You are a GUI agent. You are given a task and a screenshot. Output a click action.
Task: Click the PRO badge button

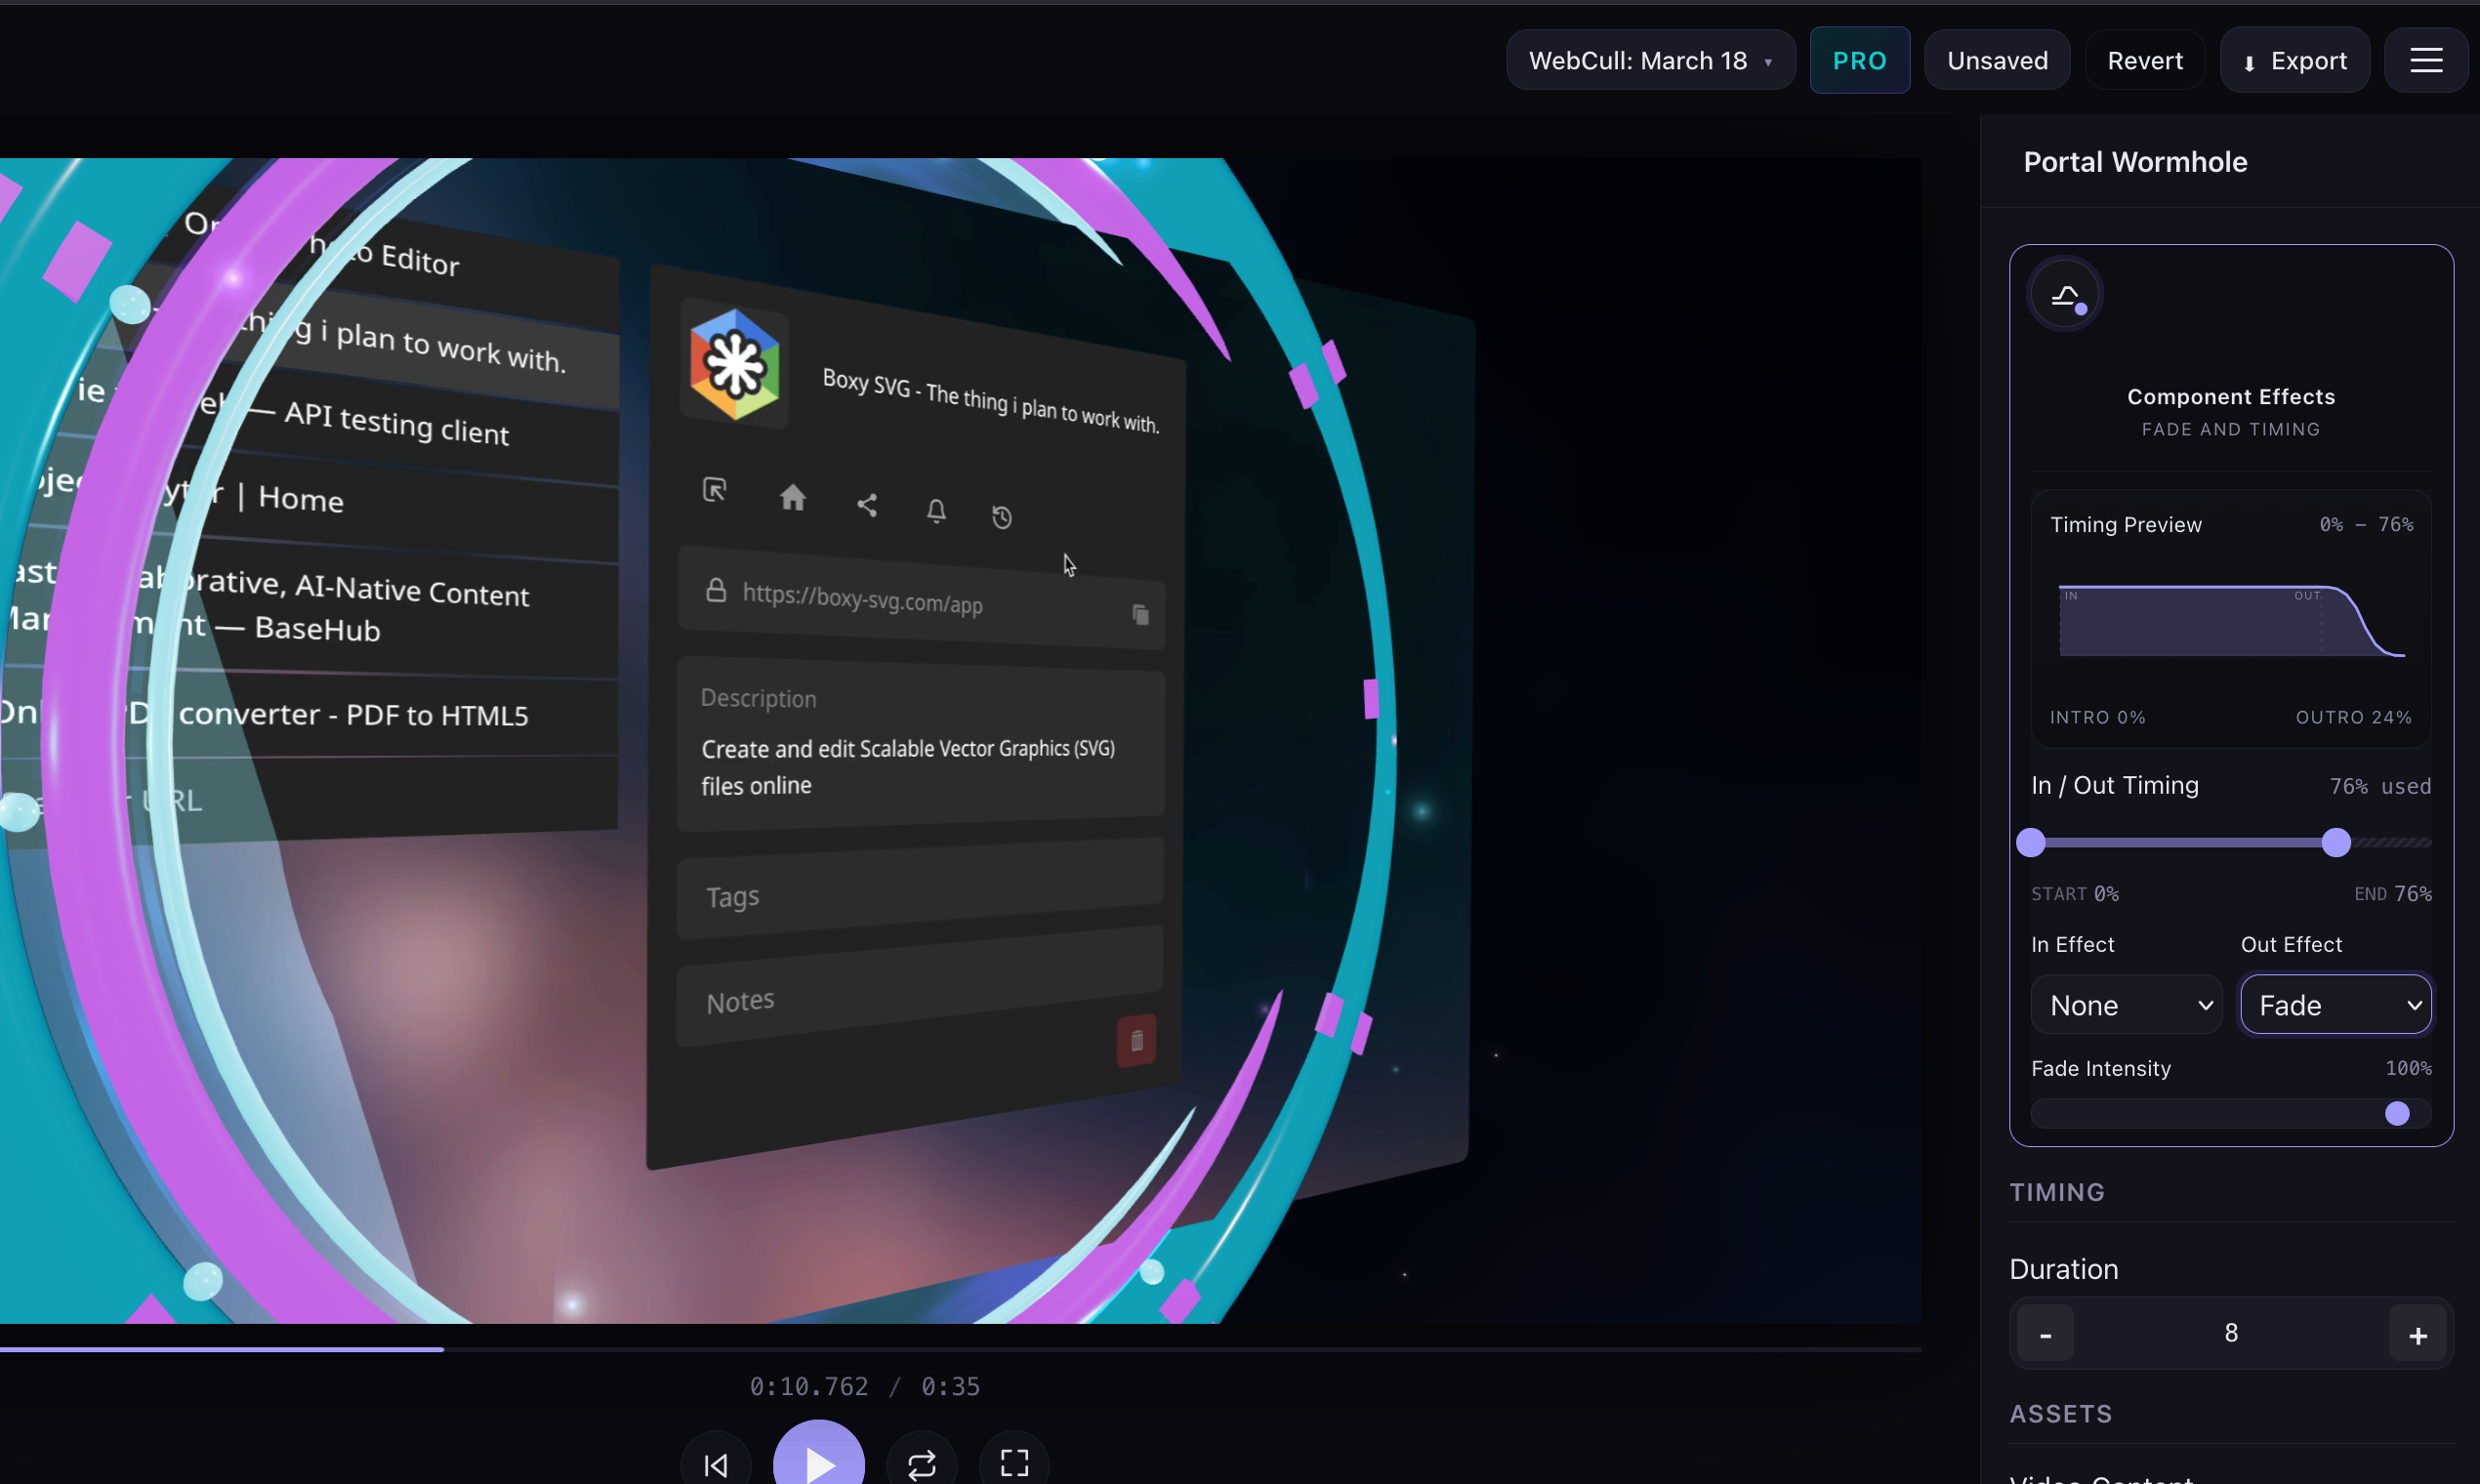(x=1859, y=60)
